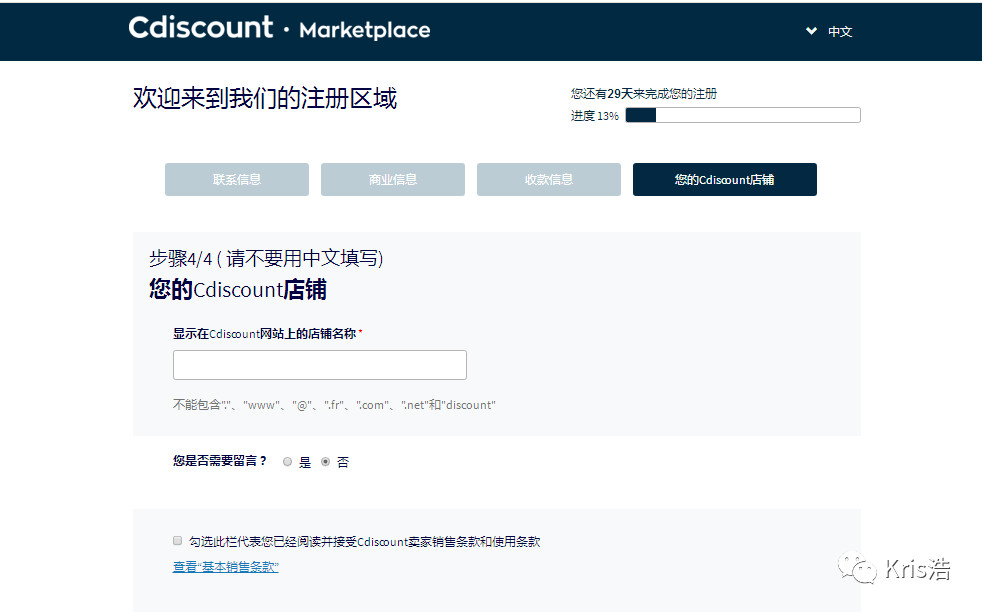Click the registration progress bar
The width and height of the screenshot is (982, 612).
click(743, 115)
